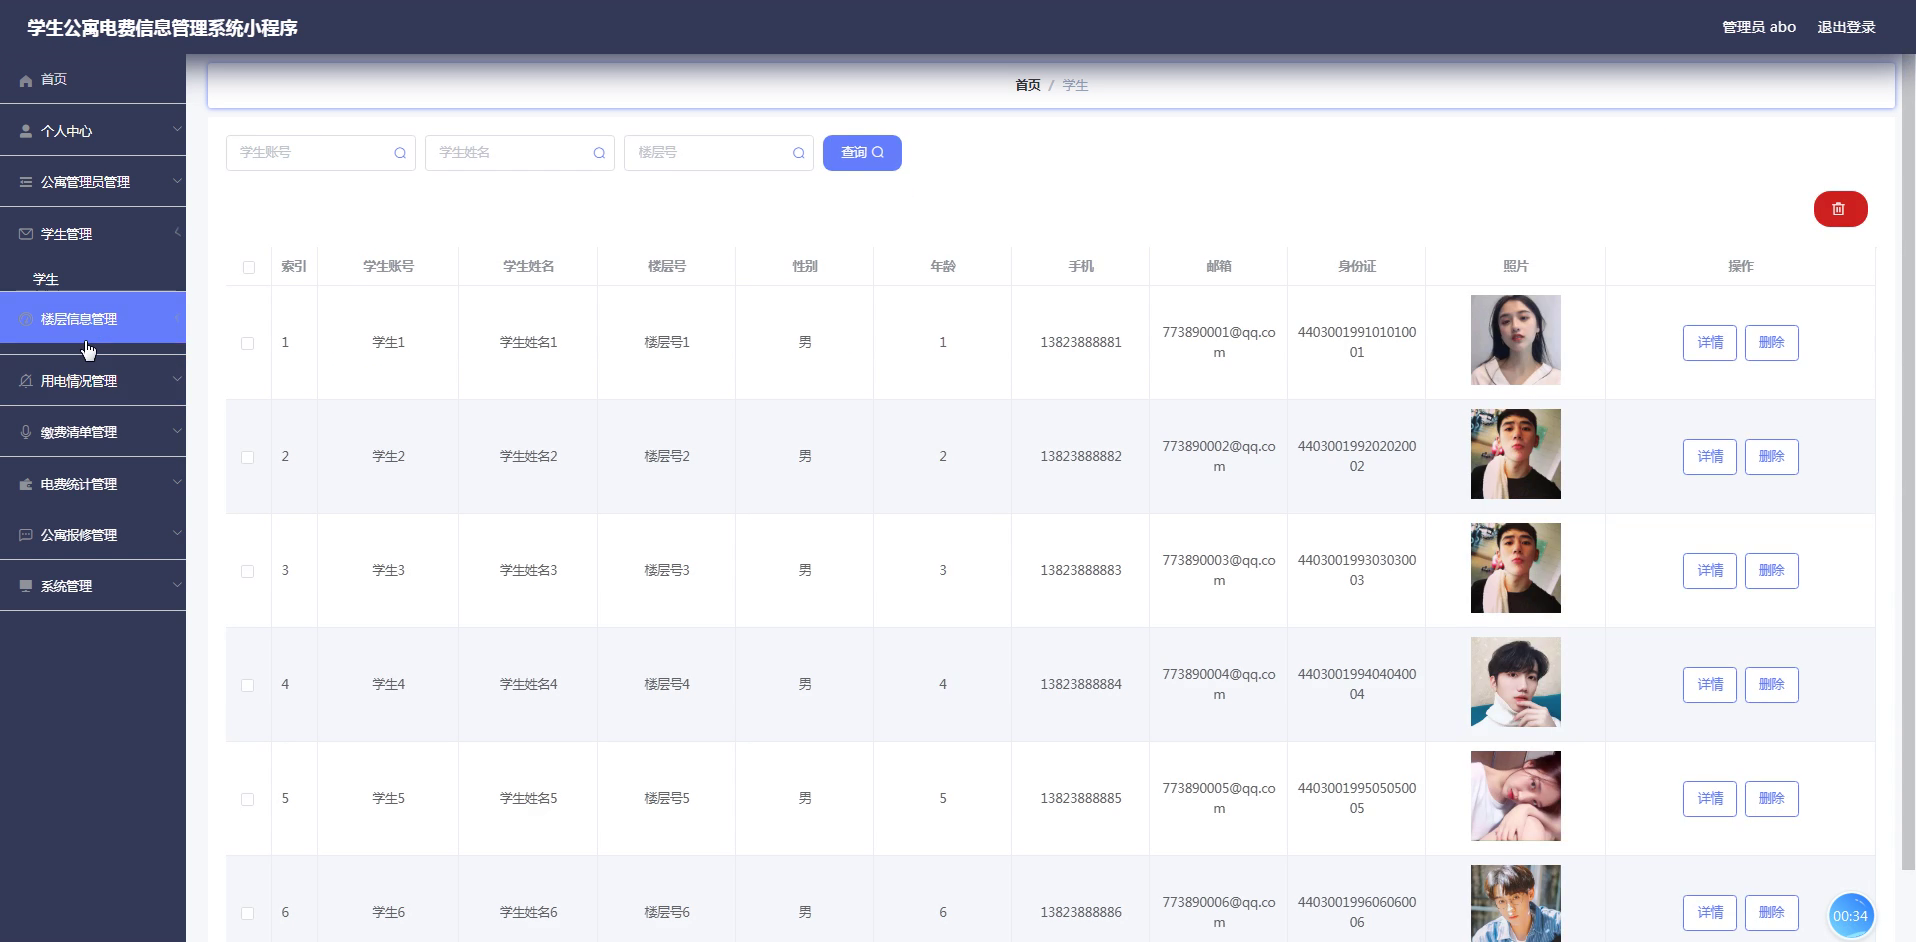Expand the 系统管理 menu chevron

point(177,585)
